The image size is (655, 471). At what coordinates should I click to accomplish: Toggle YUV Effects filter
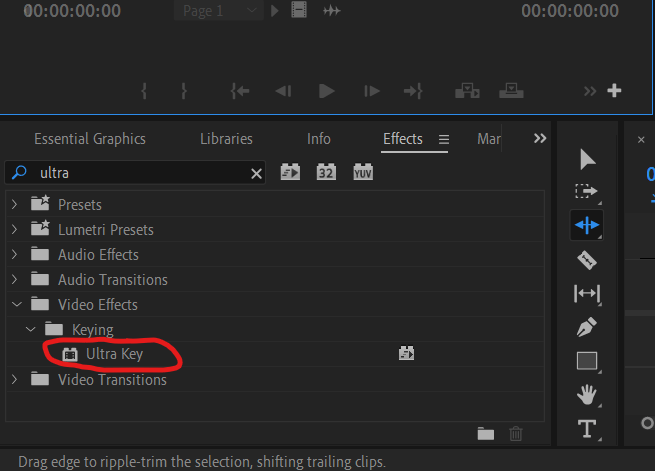pyautogui.click(x=362, y=172)
